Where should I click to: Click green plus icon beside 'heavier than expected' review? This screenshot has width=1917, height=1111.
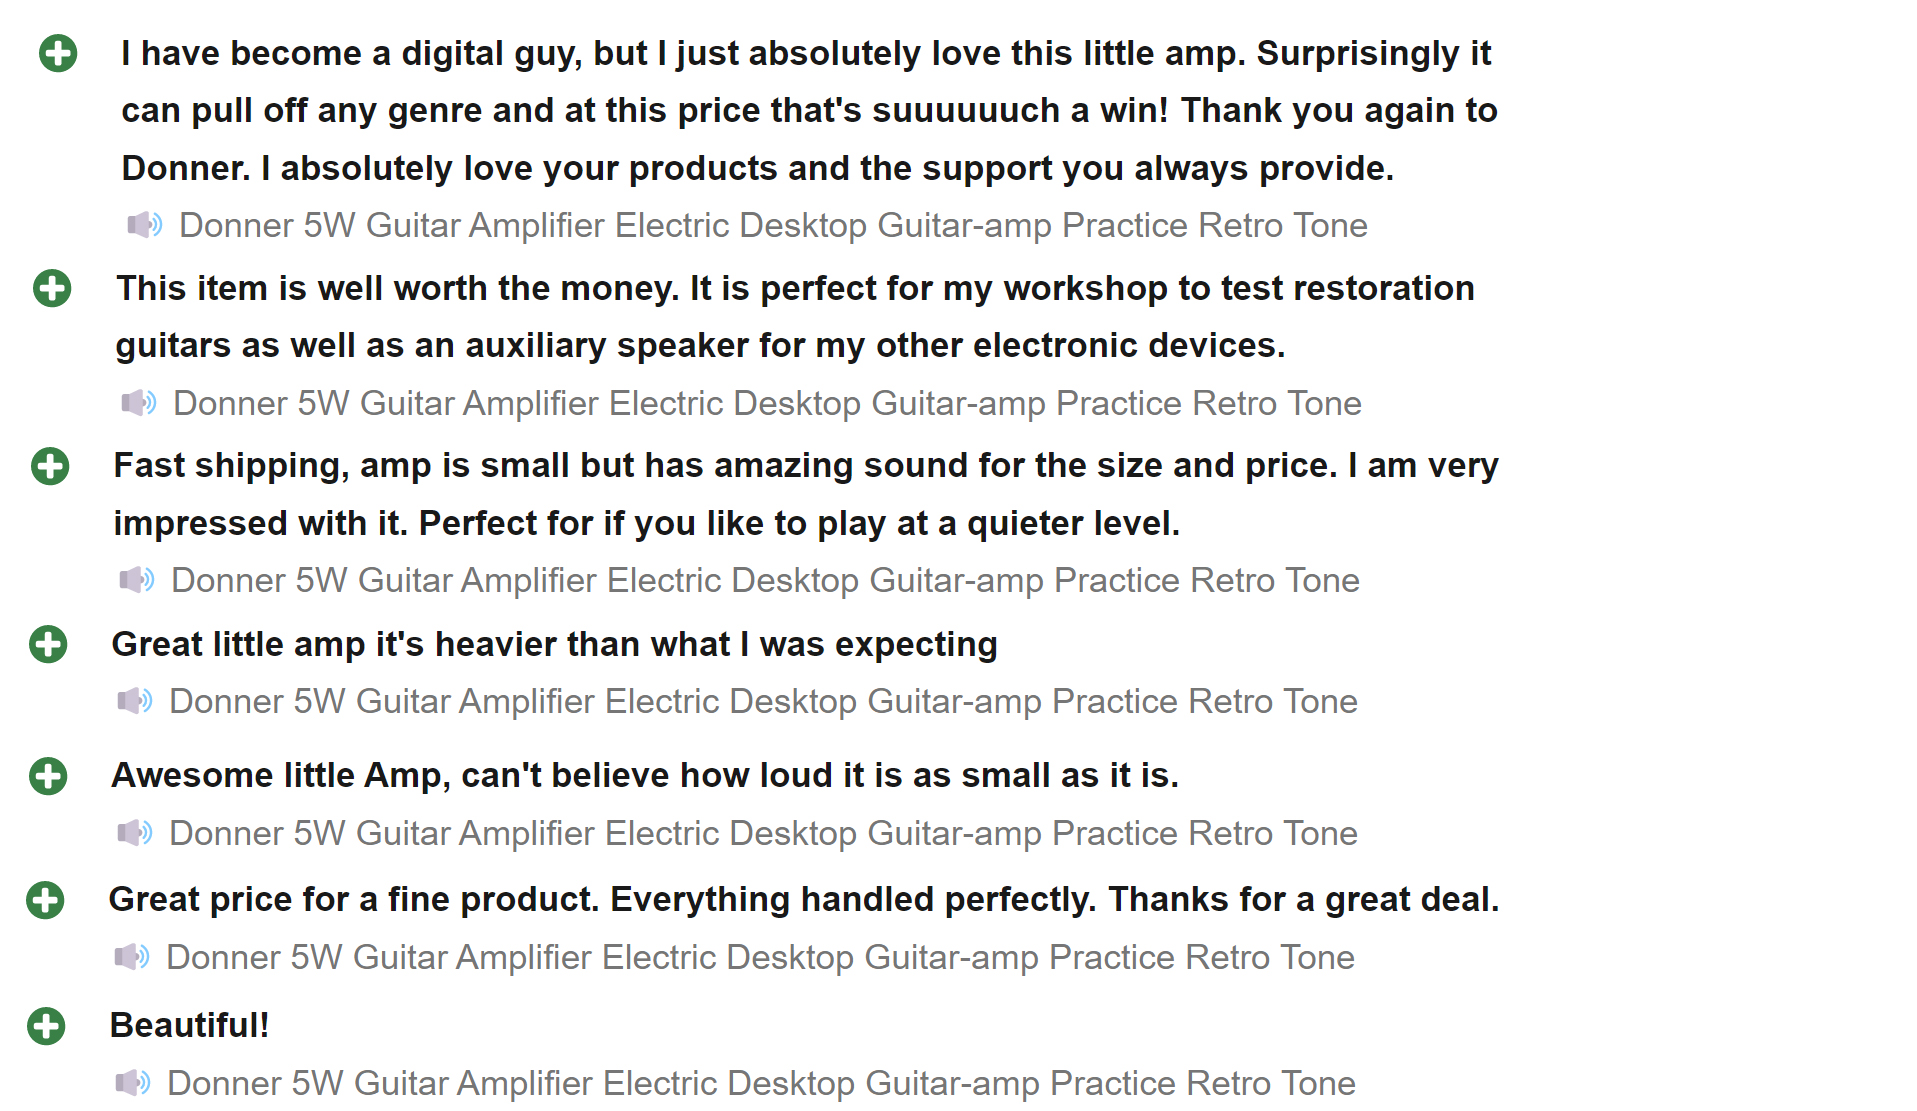tap(48, 644)
